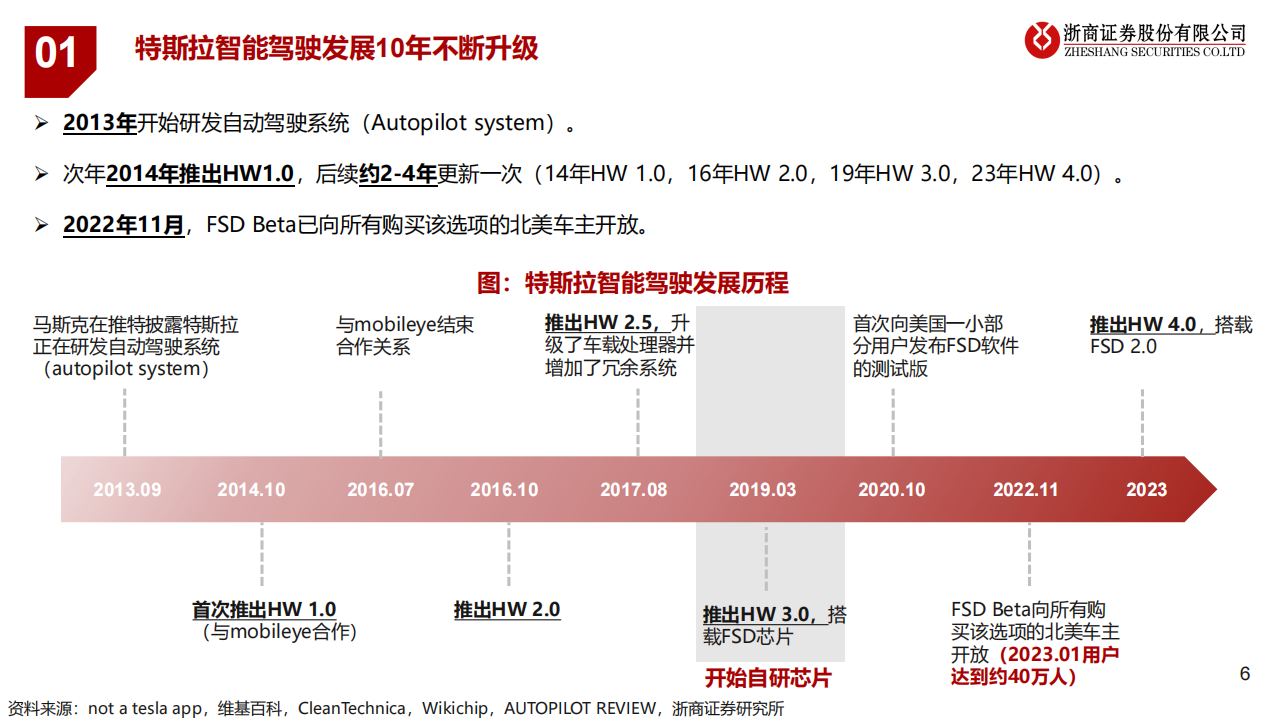This screenshot has height=720, width=1280.
Task: Select timeline marker 2016.10
Action: pyautogui.click(x=504, y=490)
